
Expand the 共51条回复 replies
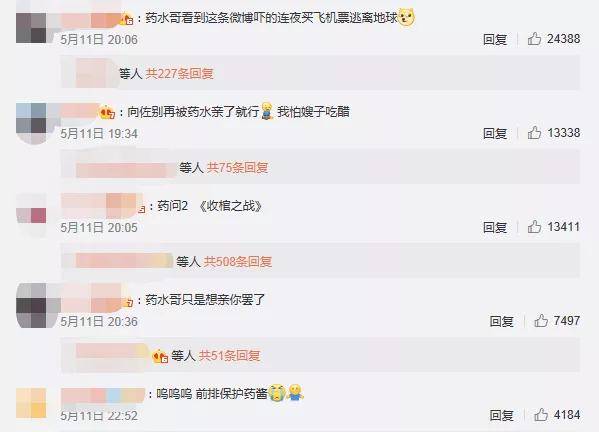(229, 356)
